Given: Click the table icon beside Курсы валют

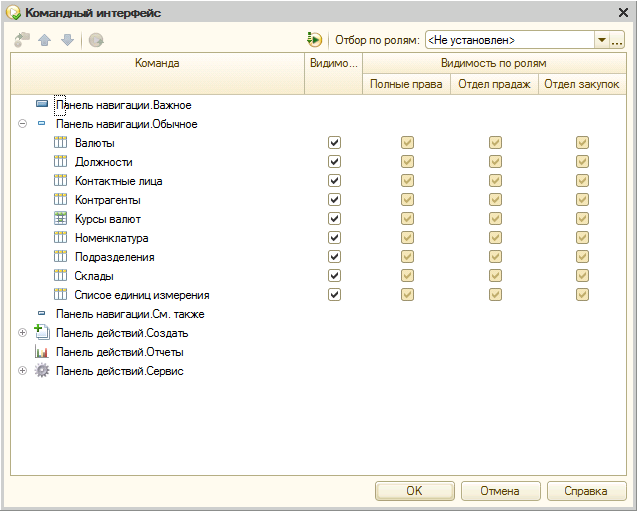Looking at the screenshot, I should click(x=60, y=219).
